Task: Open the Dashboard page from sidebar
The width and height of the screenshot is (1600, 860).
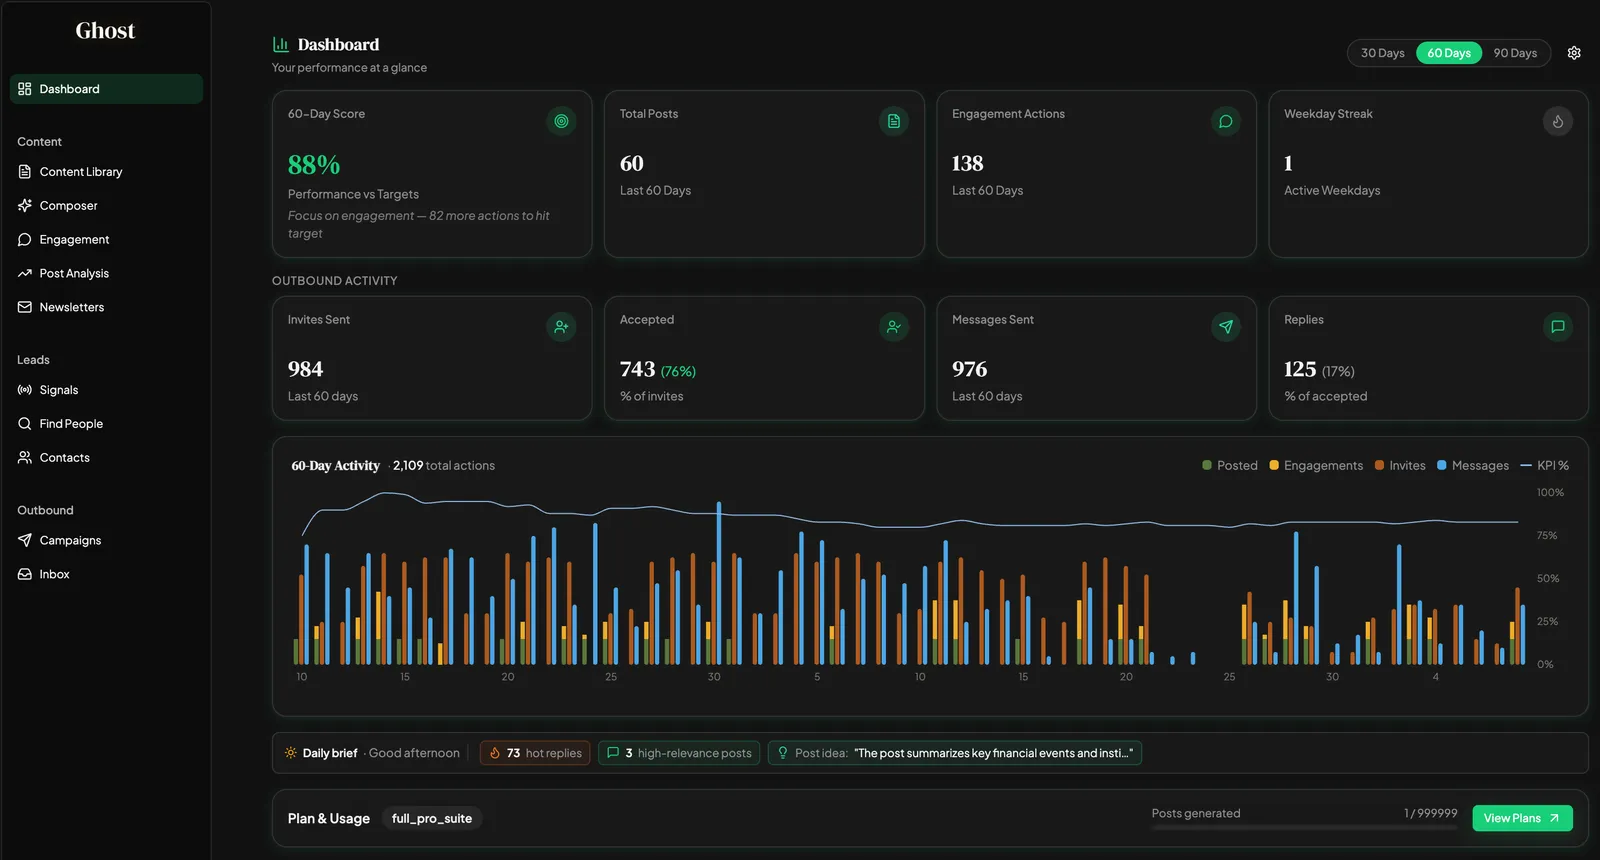Action: [x=106, y=89]
